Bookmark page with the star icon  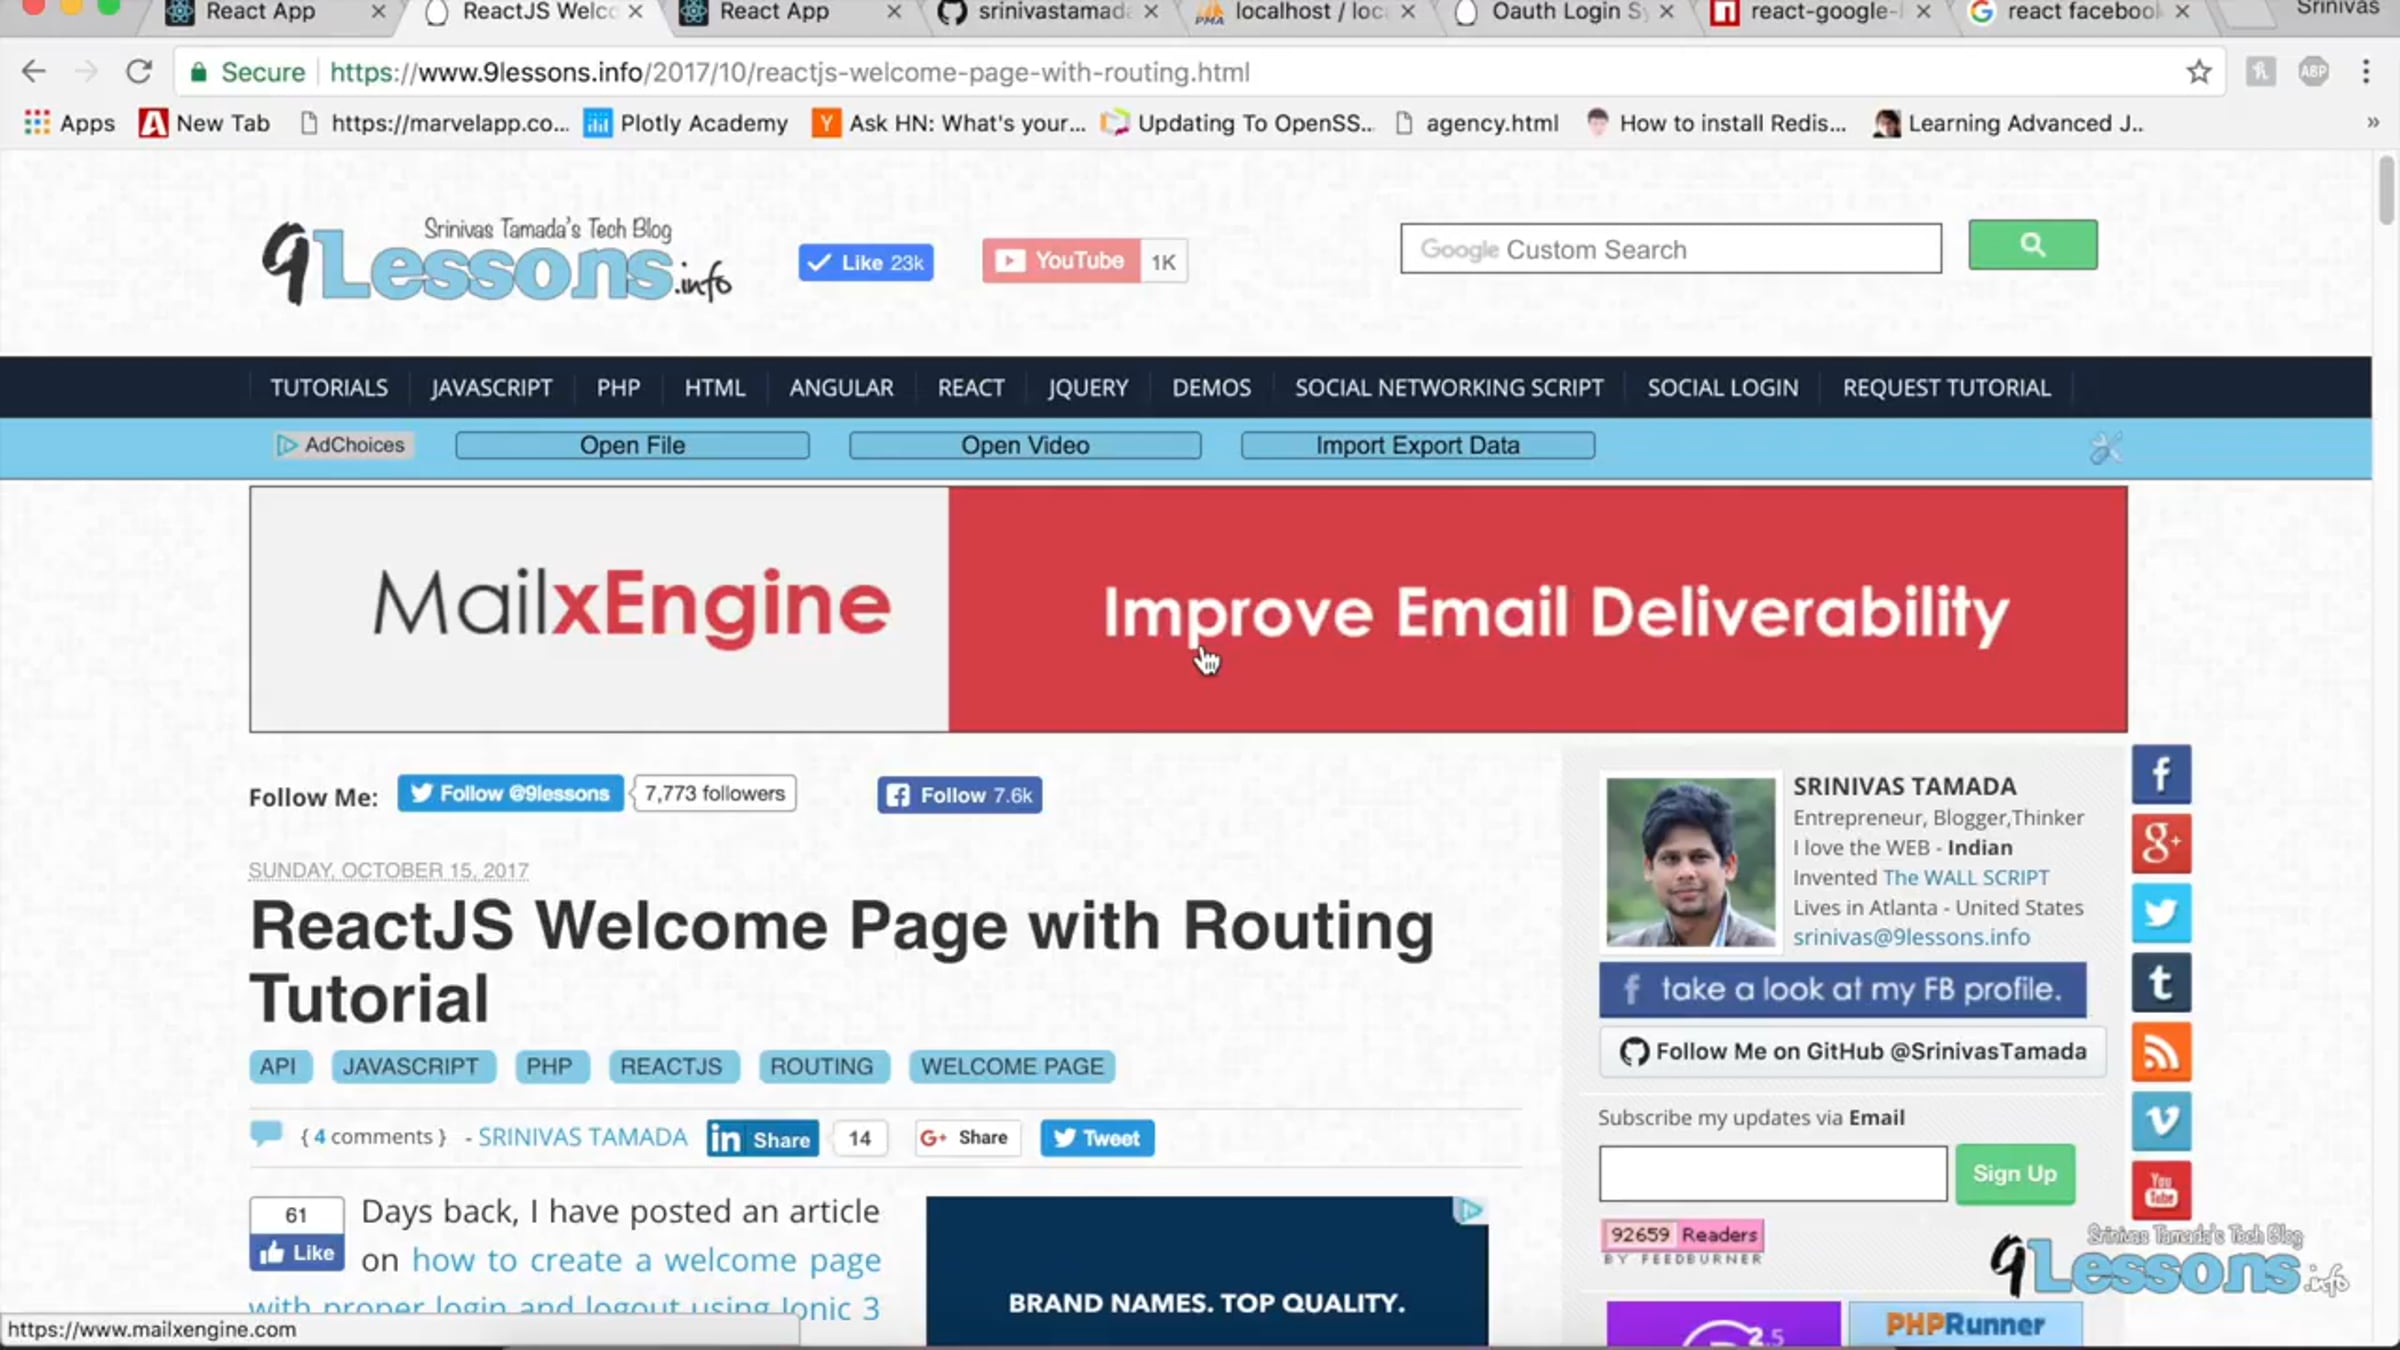coord(2198,72)
